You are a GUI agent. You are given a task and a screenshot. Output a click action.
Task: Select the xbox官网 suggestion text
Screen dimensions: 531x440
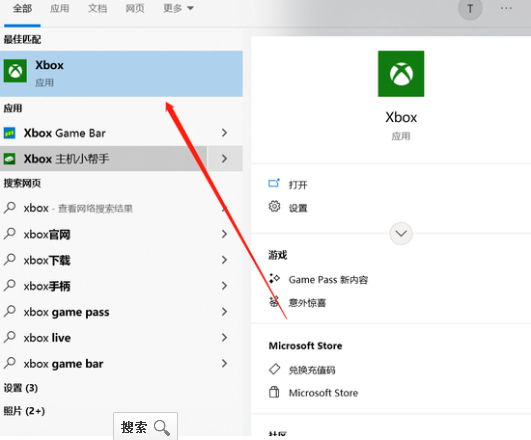[x=47, y=234]
